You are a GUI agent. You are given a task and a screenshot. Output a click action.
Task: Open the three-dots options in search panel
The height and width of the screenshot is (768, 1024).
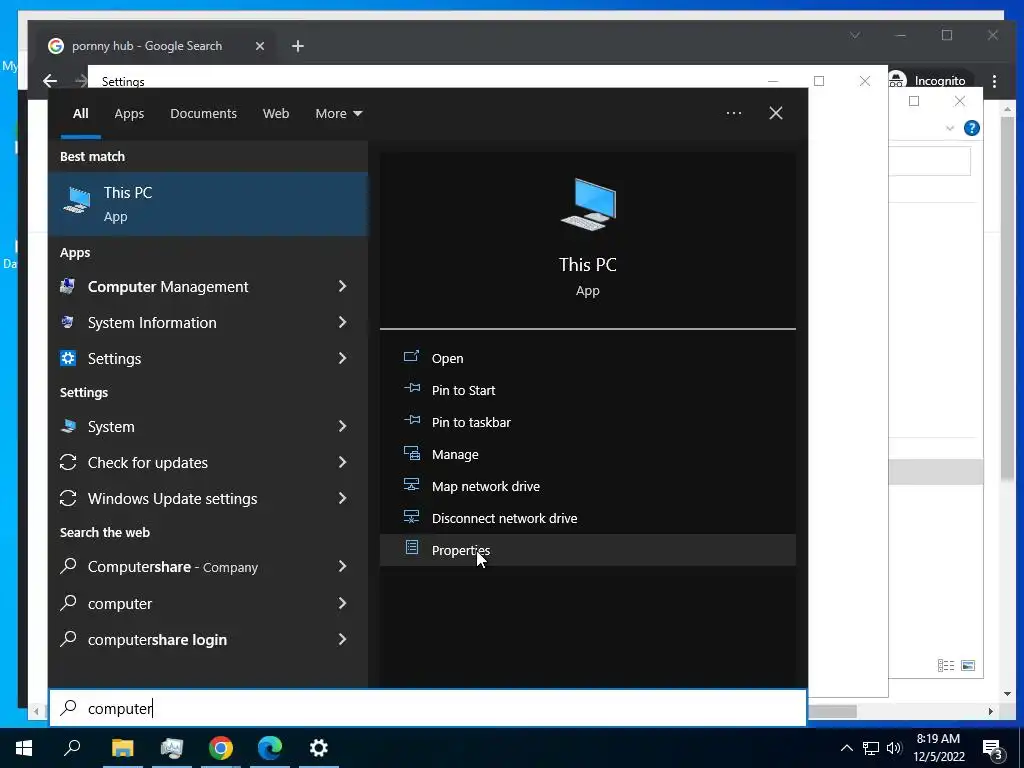click(x=733, y=113)
